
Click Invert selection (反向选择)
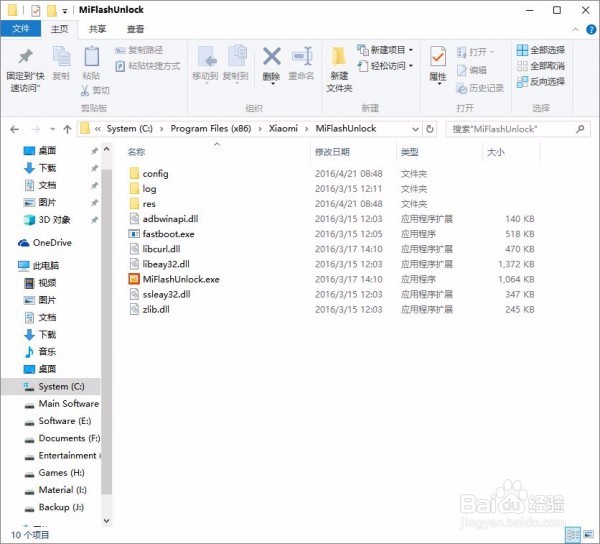tap(541, 81)
